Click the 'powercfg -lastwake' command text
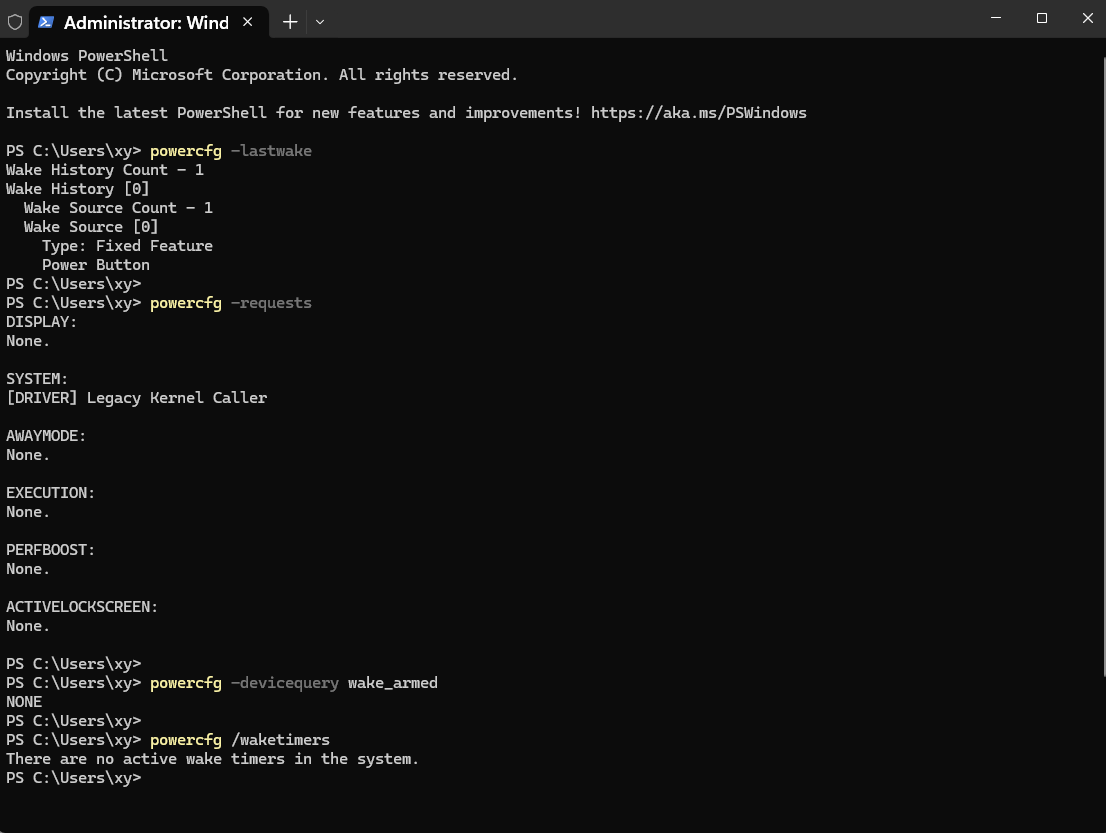This screenshot has height=833, width=1106. click(231, 151)
